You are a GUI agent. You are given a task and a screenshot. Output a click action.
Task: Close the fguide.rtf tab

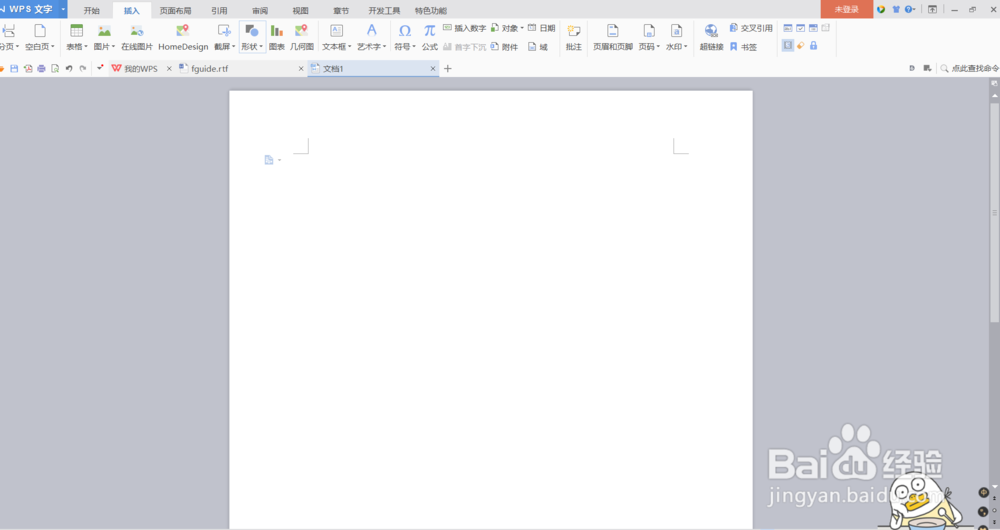pos(301,69)
